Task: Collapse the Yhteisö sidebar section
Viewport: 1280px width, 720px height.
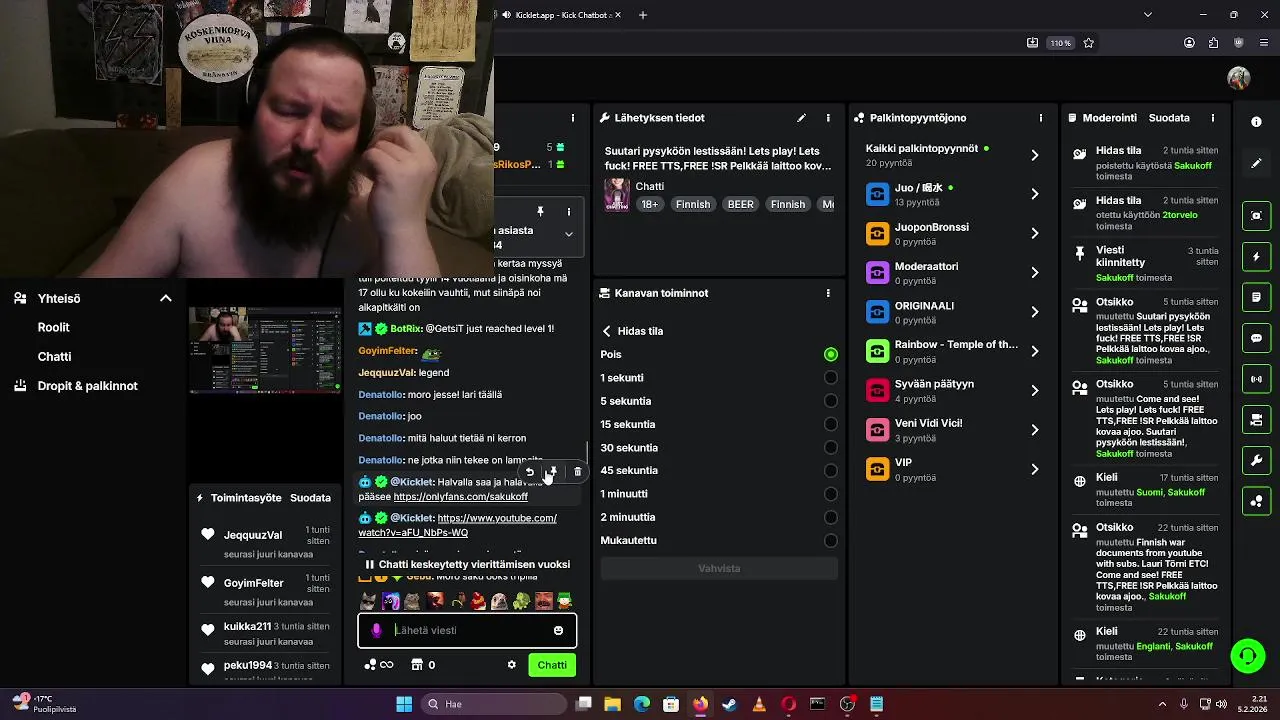Action: click(x=166, y=298)
